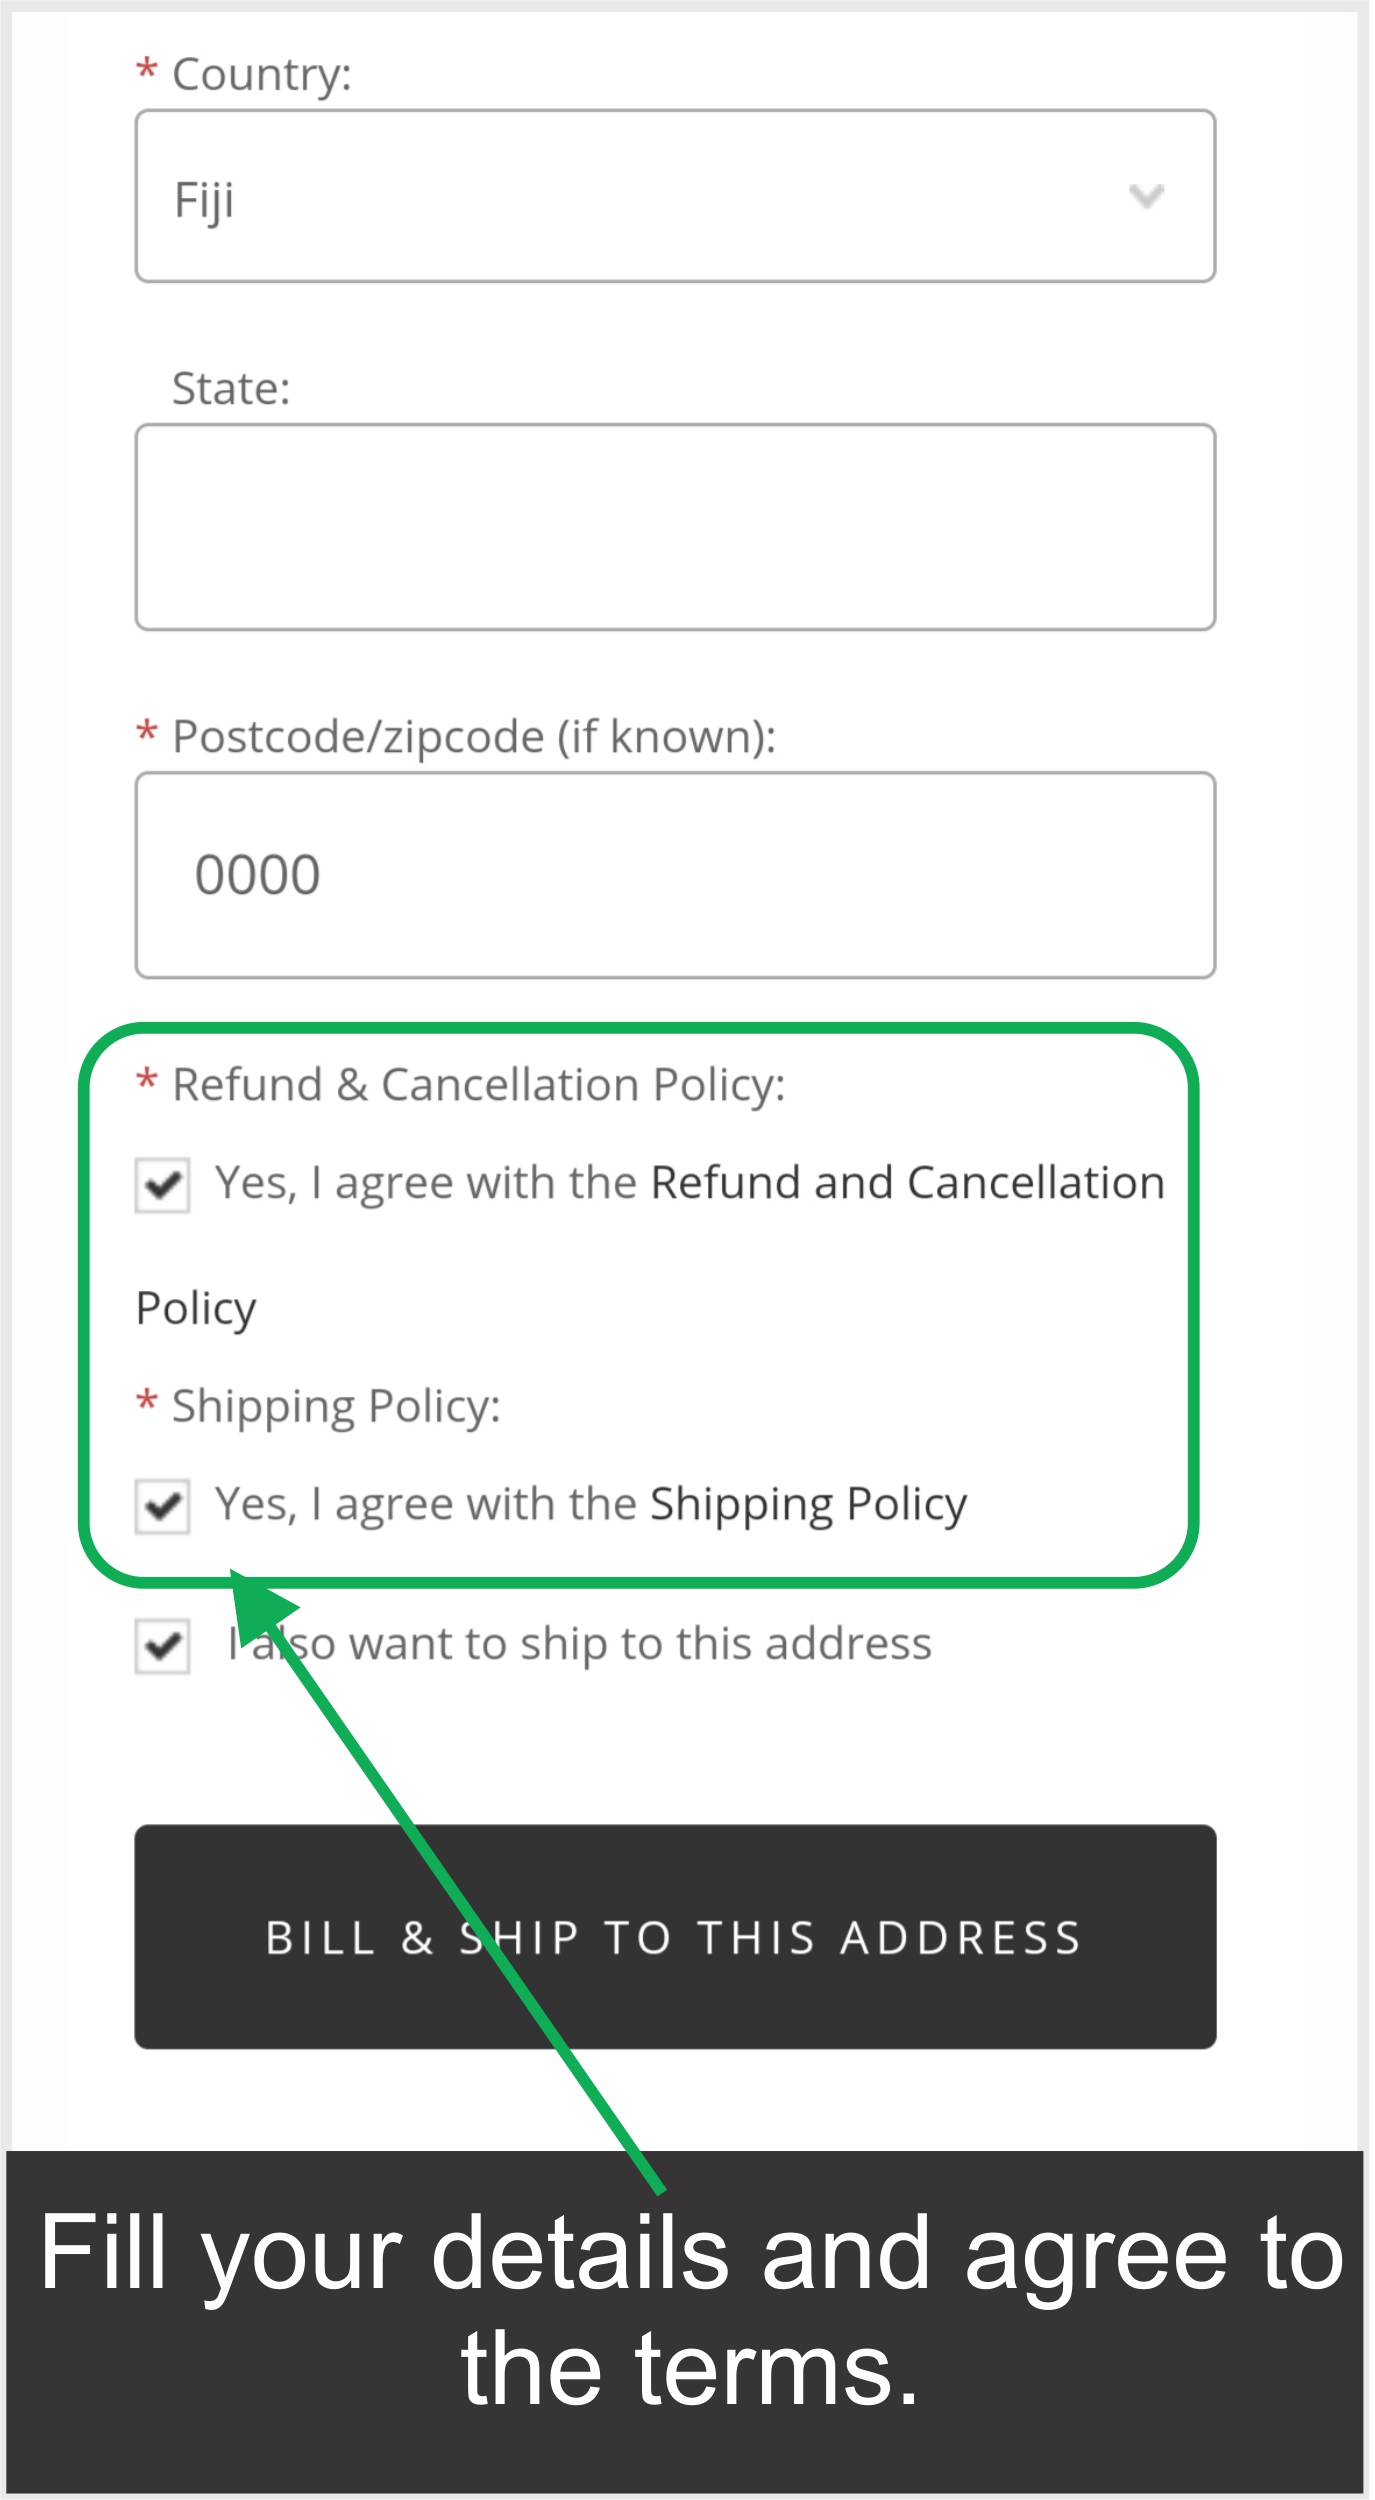The image size is (1375, 2500).
Task: Toggle the Shipping Policy agreement checkbox
Action: click(163, 1506)
